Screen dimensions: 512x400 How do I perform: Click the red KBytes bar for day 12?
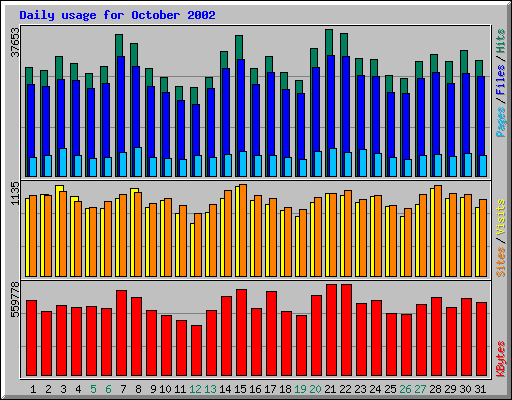(x=197, y=351)
